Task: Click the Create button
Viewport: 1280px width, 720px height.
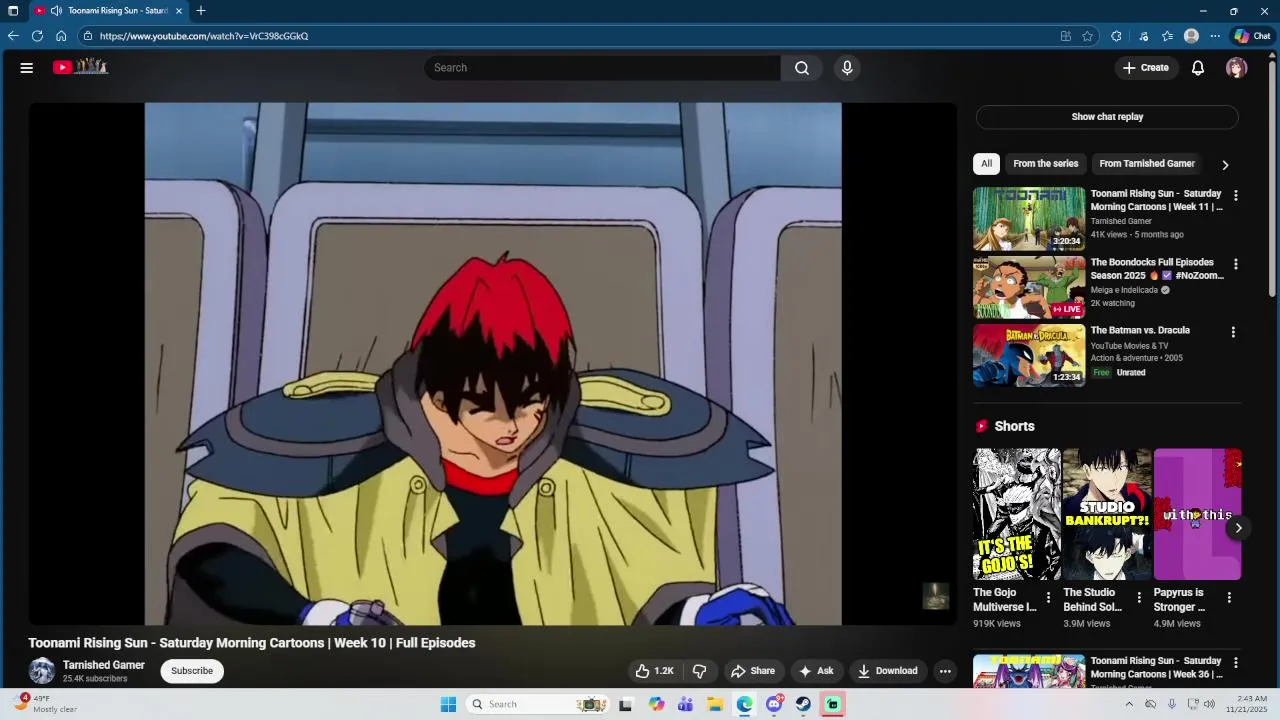Action: pos(1145,68)
